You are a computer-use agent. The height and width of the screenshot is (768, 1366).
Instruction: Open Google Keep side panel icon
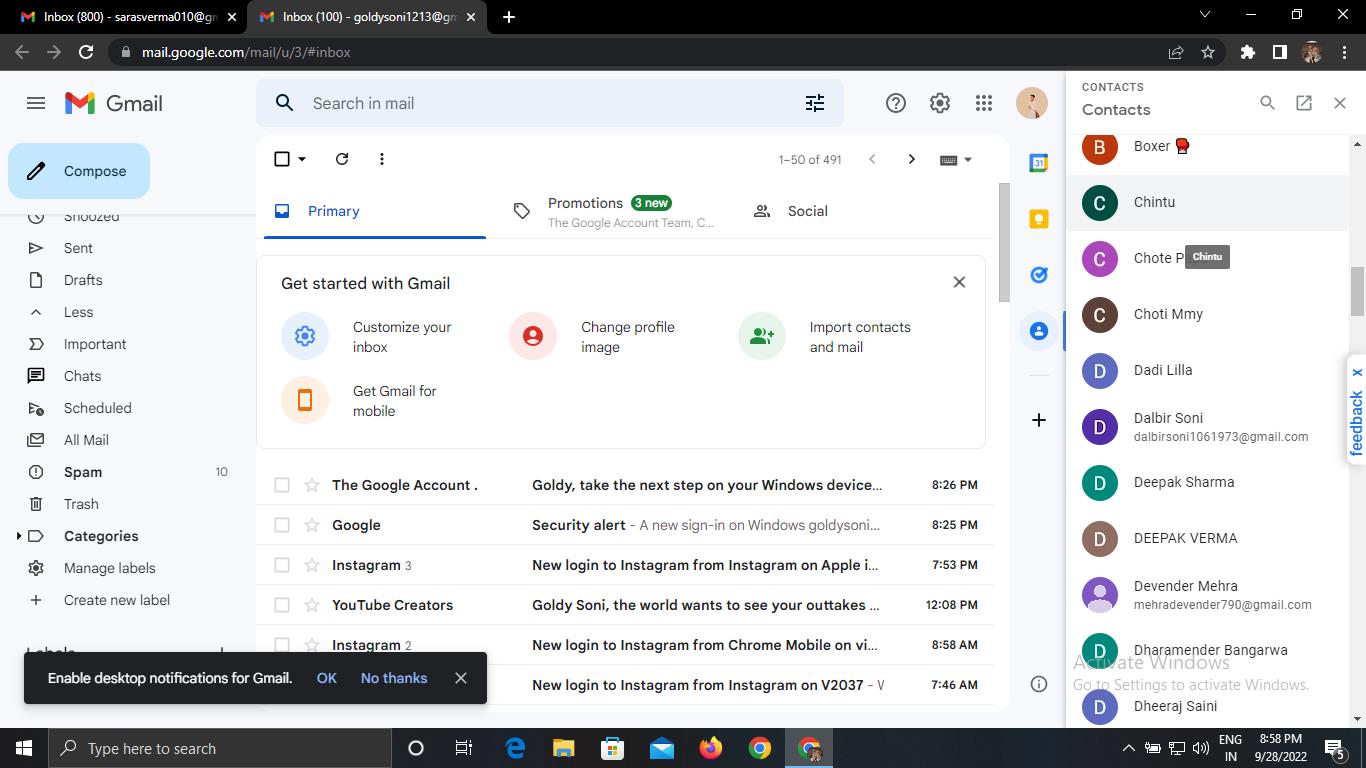point(1038,219)
